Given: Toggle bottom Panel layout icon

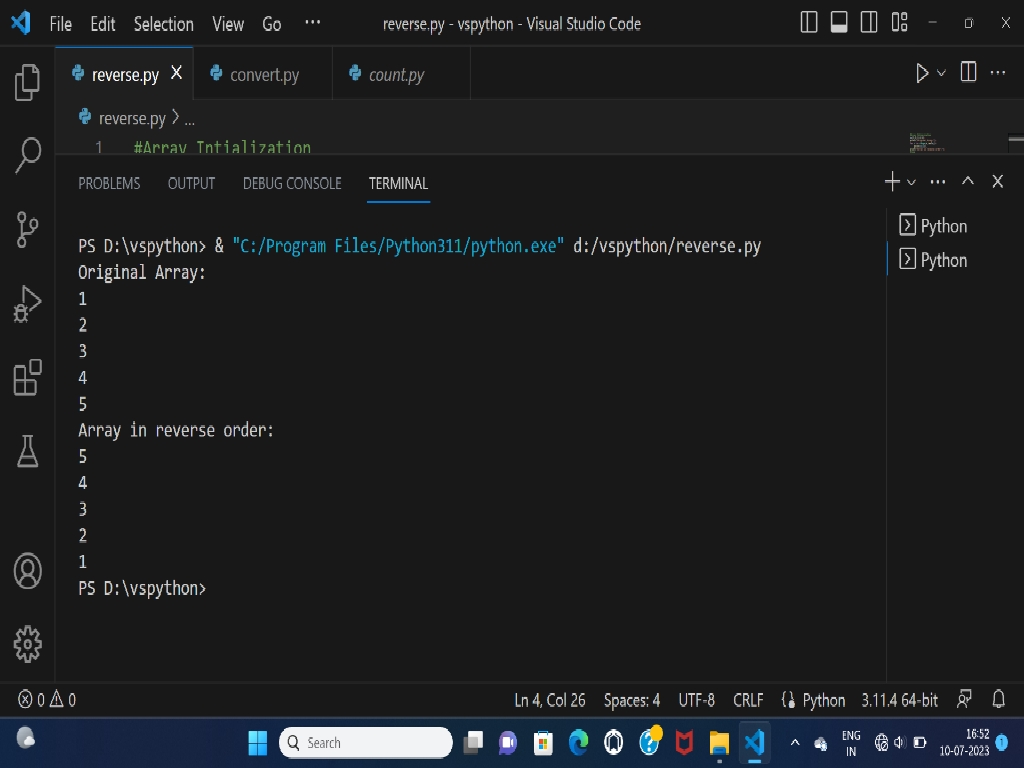Looking at the screenshot, I should point(839,22).
